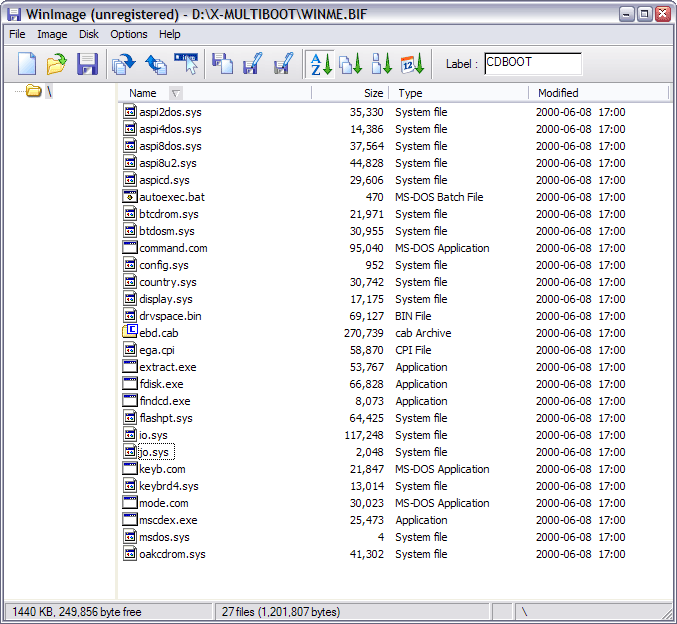Select root folder in the tree pane
The image size is (677, 624).
coord(39,91)
